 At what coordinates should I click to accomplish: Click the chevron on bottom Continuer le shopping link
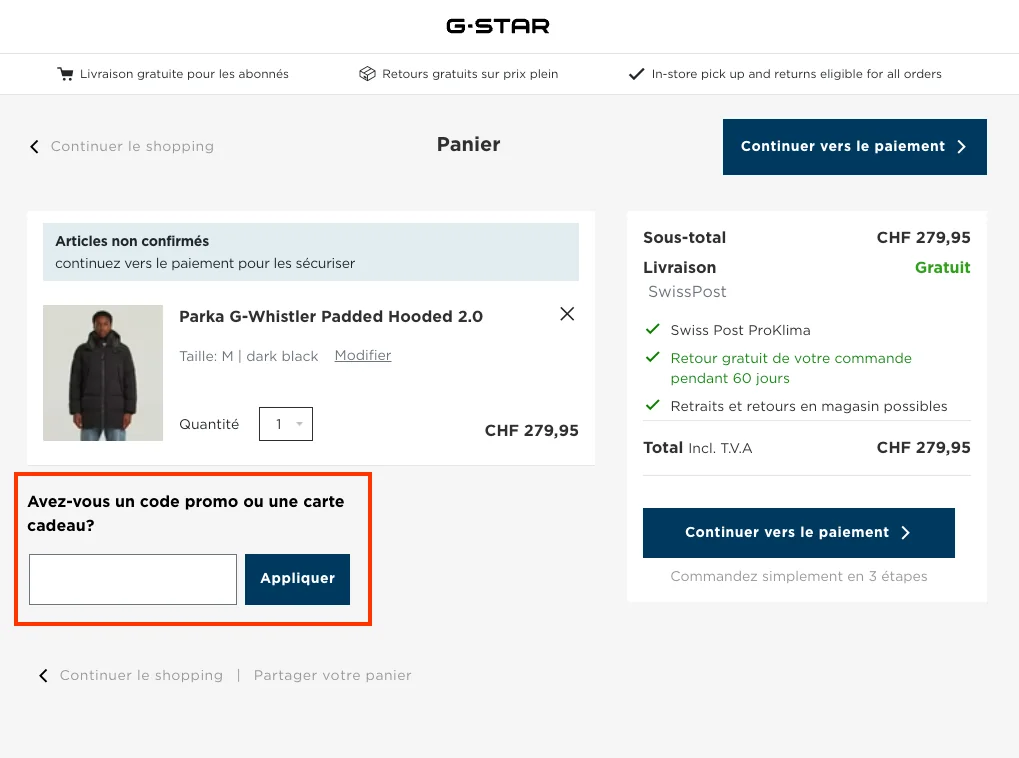point(43,675)
